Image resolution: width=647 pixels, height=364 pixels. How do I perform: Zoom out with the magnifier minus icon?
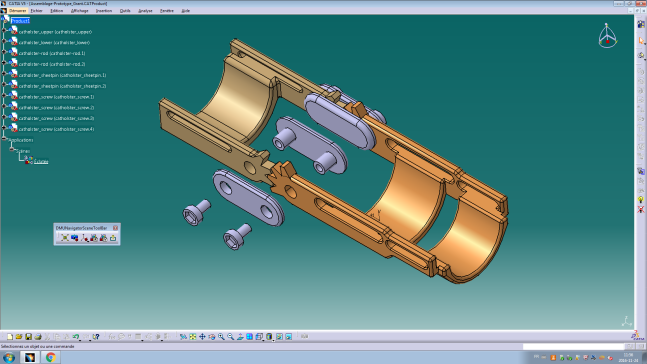click(231, 337)
